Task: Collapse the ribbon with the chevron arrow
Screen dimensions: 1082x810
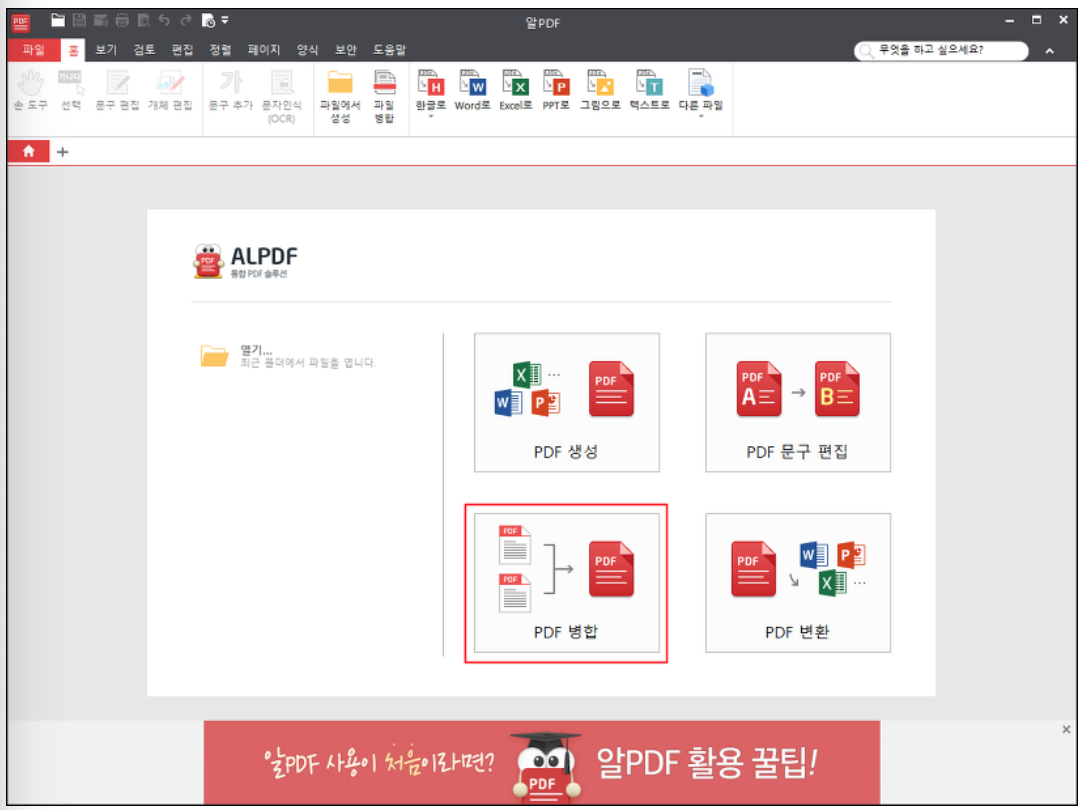Action: tap(1049, 50)
